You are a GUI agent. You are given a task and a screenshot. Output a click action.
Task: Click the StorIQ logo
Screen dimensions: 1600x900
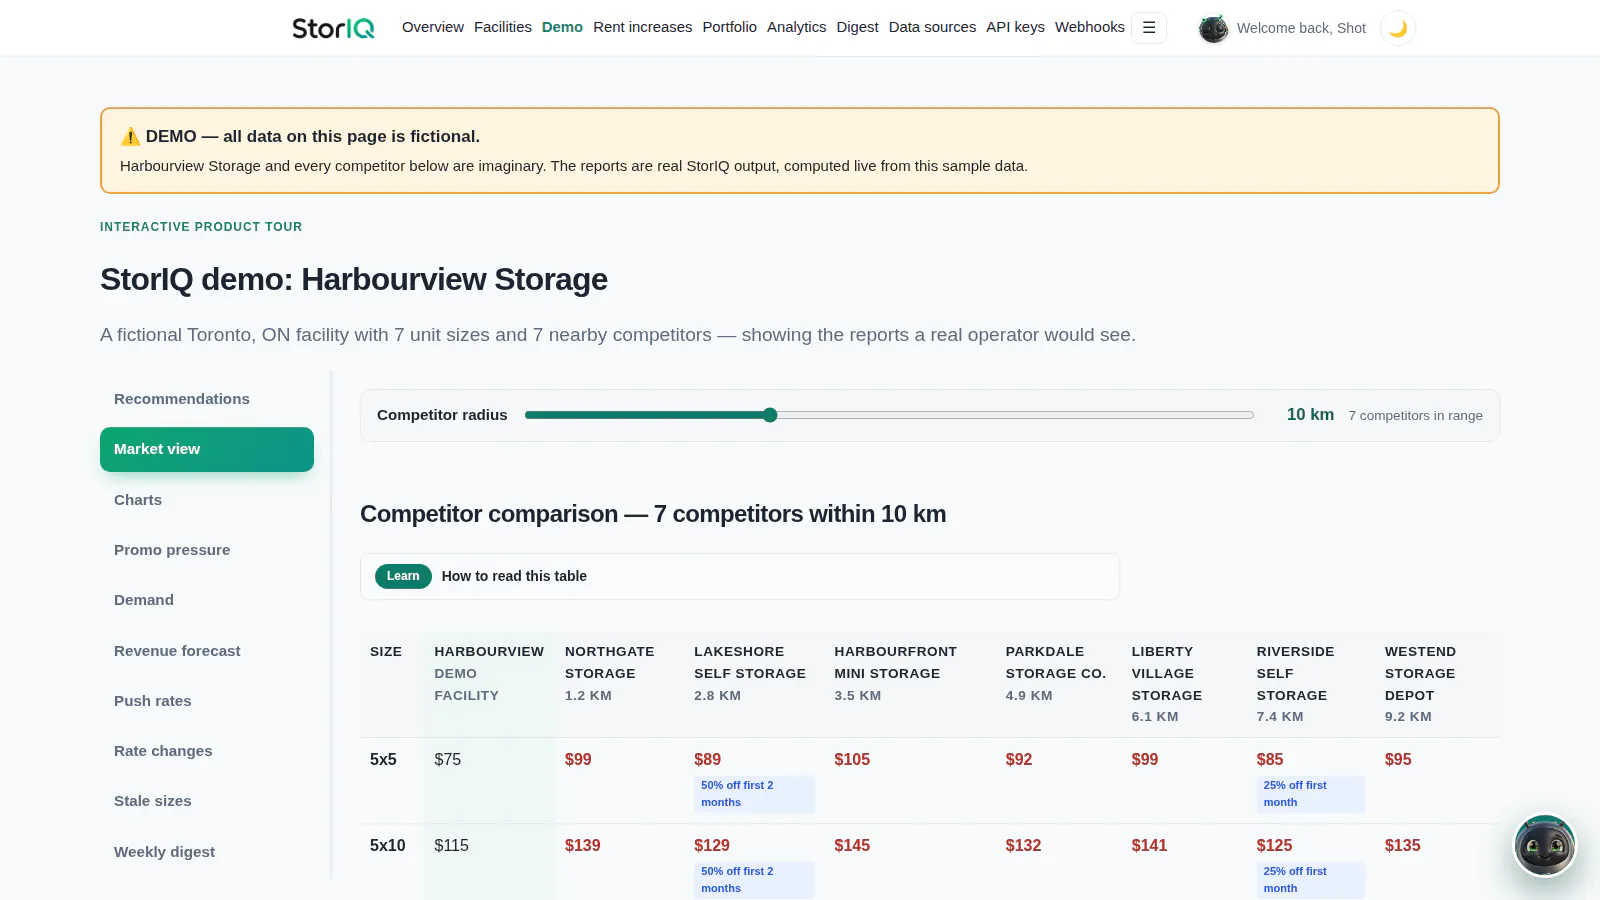coord(333,28)
